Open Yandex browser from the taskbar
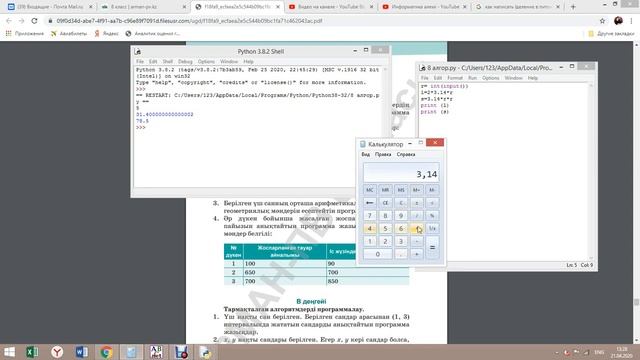This screenshot has width=640, height=360. [x=57, y=352]
